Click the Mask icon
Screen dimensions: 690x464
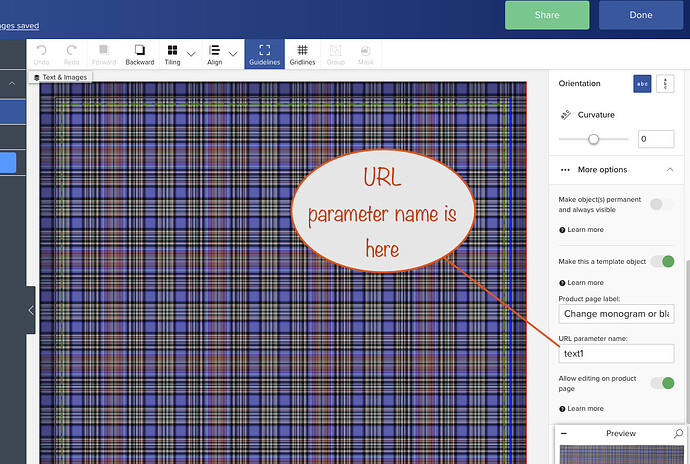pos(366,55)
